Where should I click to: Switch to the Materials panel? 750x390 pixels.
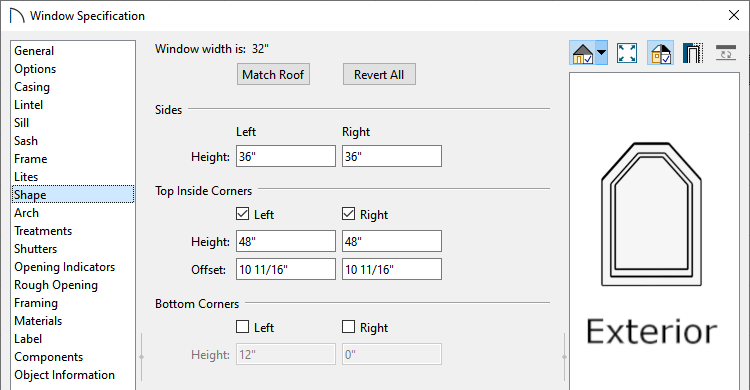click(x=73, y=321)
